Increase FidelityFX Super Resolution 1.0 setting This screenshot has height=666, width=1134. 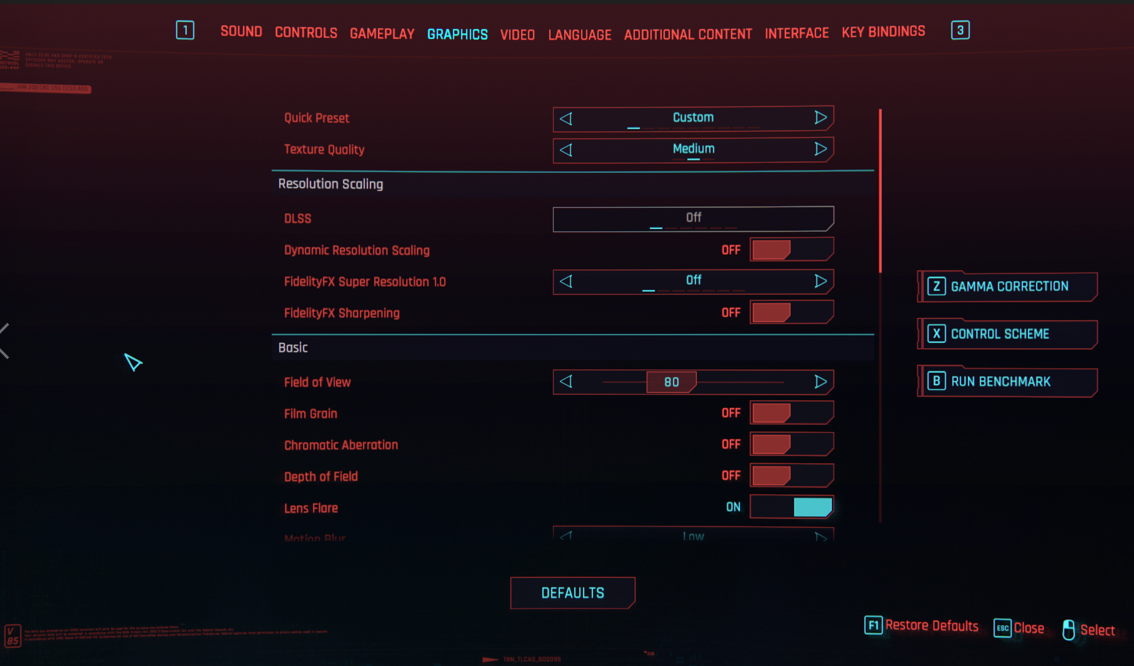(x=820, y=281)
